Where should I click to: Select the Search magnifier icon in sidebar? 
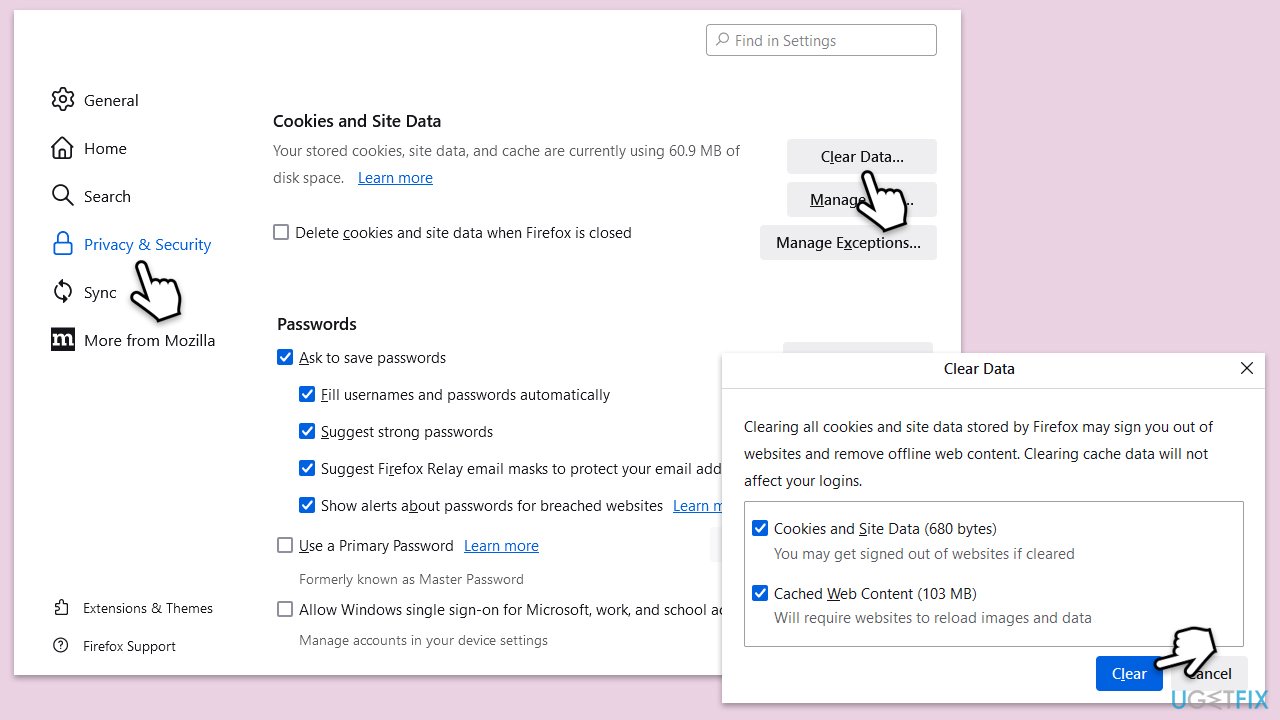(63, 196)
